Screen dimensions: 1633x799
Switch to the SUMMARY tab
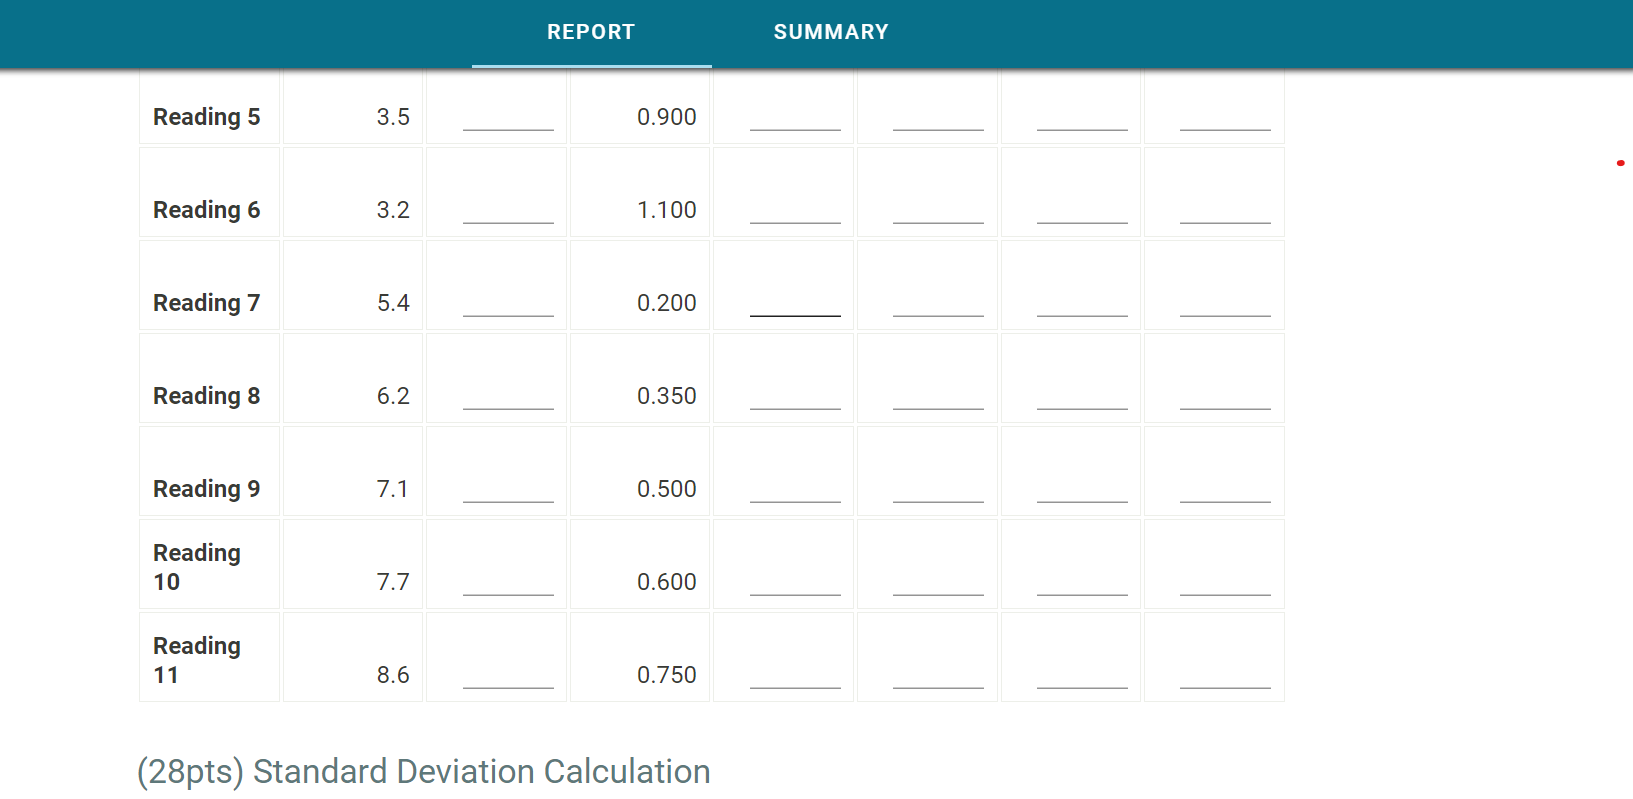(830, 31)
